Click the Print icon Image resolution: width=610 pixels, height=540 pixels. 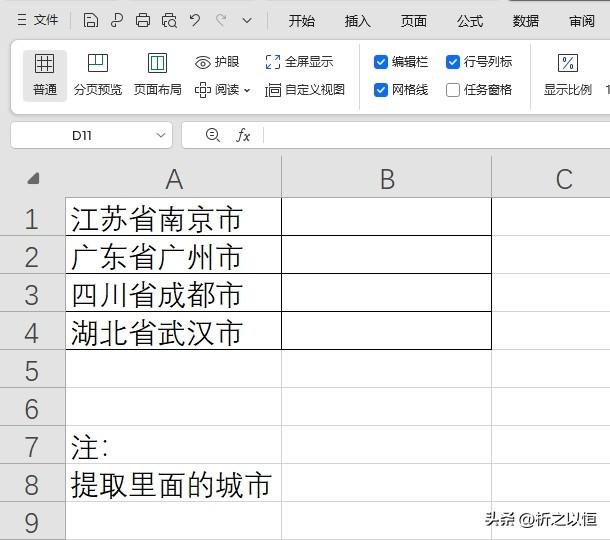pos(143,20)
